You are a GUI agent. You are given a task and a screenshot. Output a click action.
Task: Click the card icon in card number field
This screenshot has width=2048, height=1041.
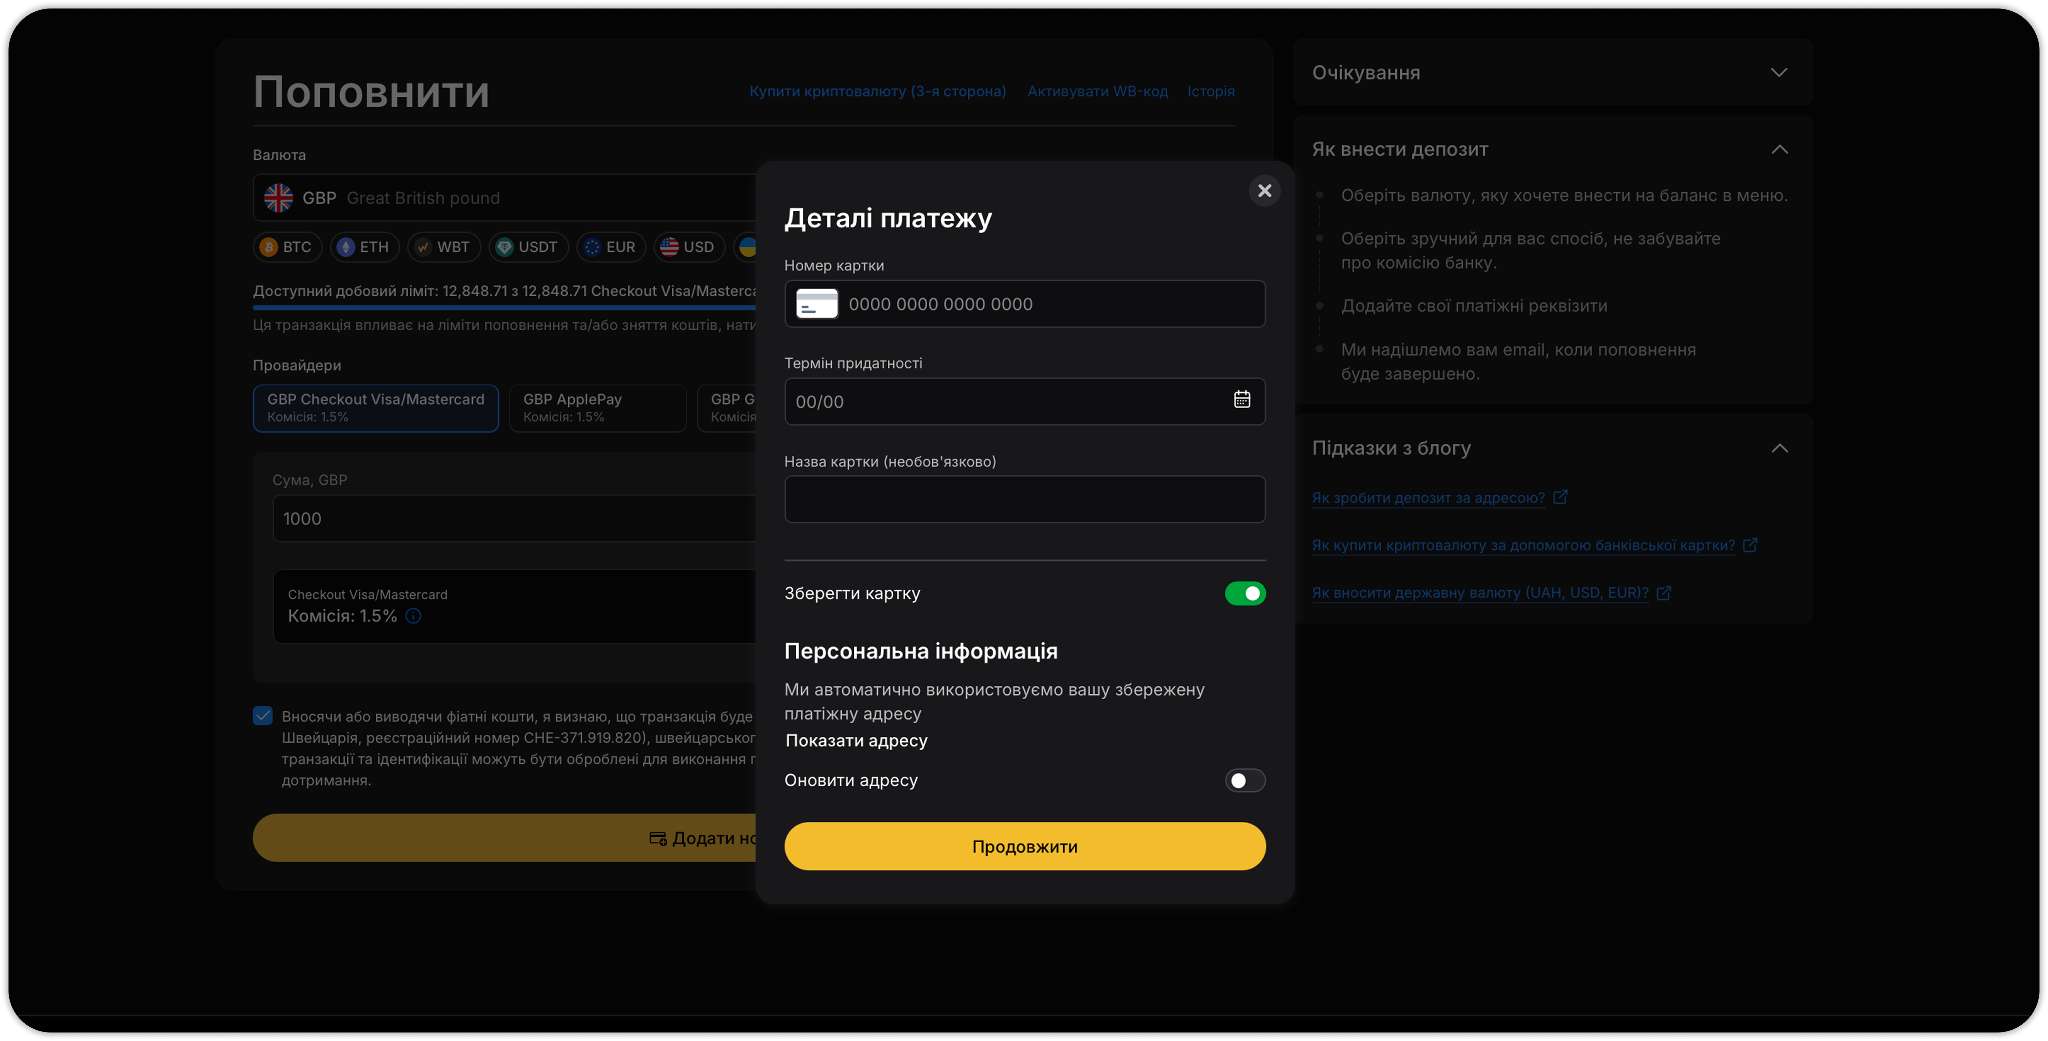point(817,304)
